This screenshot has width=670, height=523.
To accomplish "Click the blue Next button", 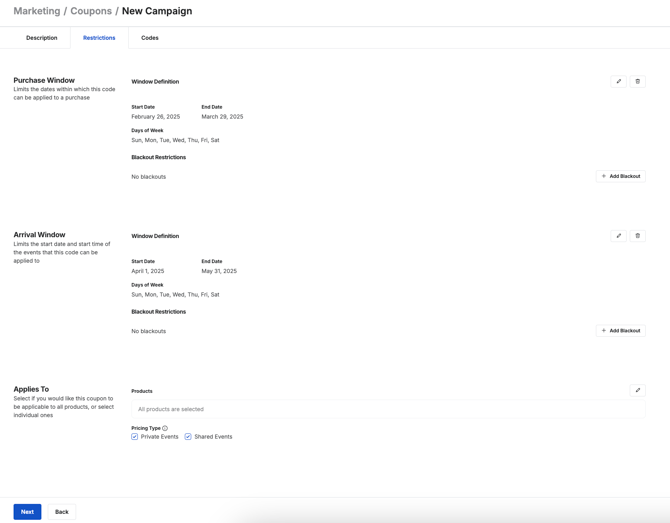I will pos(27,512).
